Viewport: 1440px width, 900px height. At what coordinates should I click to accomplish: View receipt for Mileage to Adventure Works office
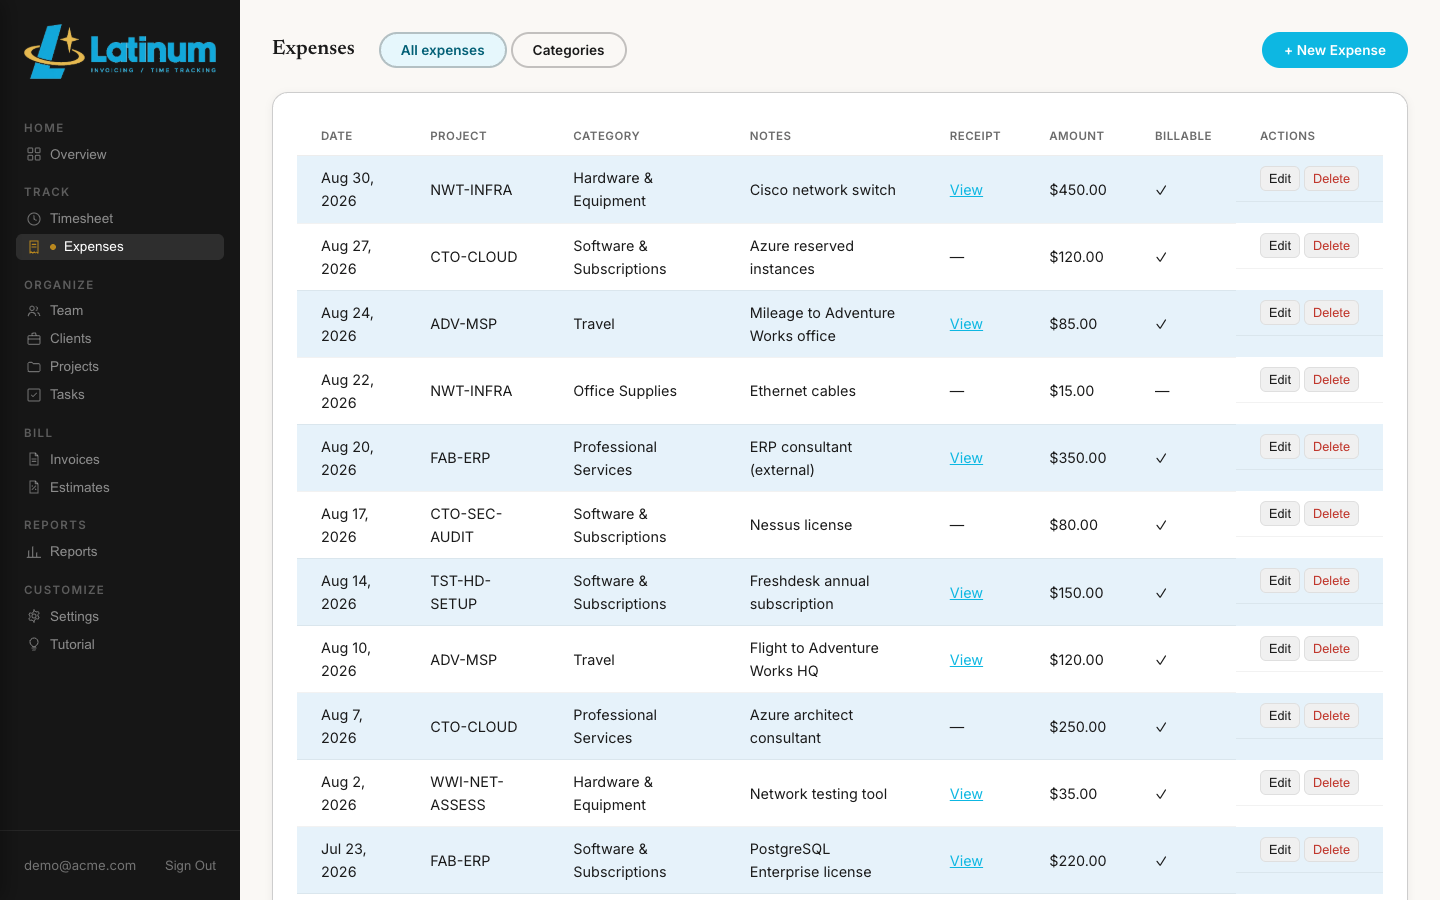[x=966, y=324]
